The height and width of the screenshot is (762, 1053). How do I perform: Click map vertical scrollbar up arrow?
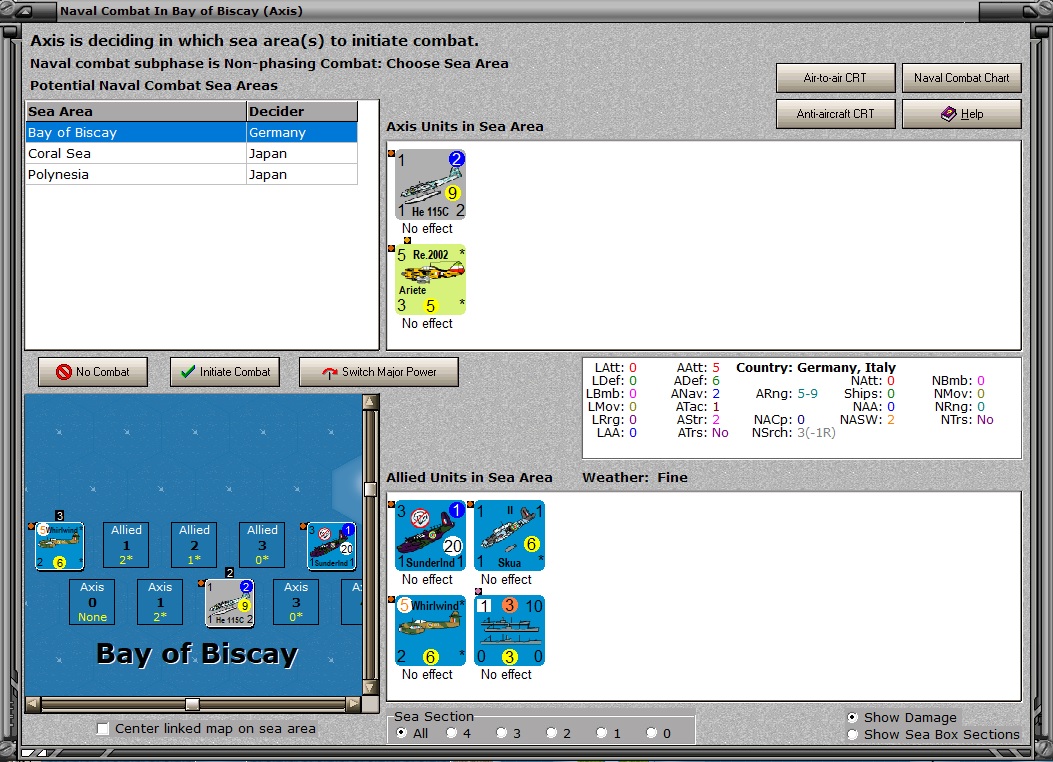(370, 401)
